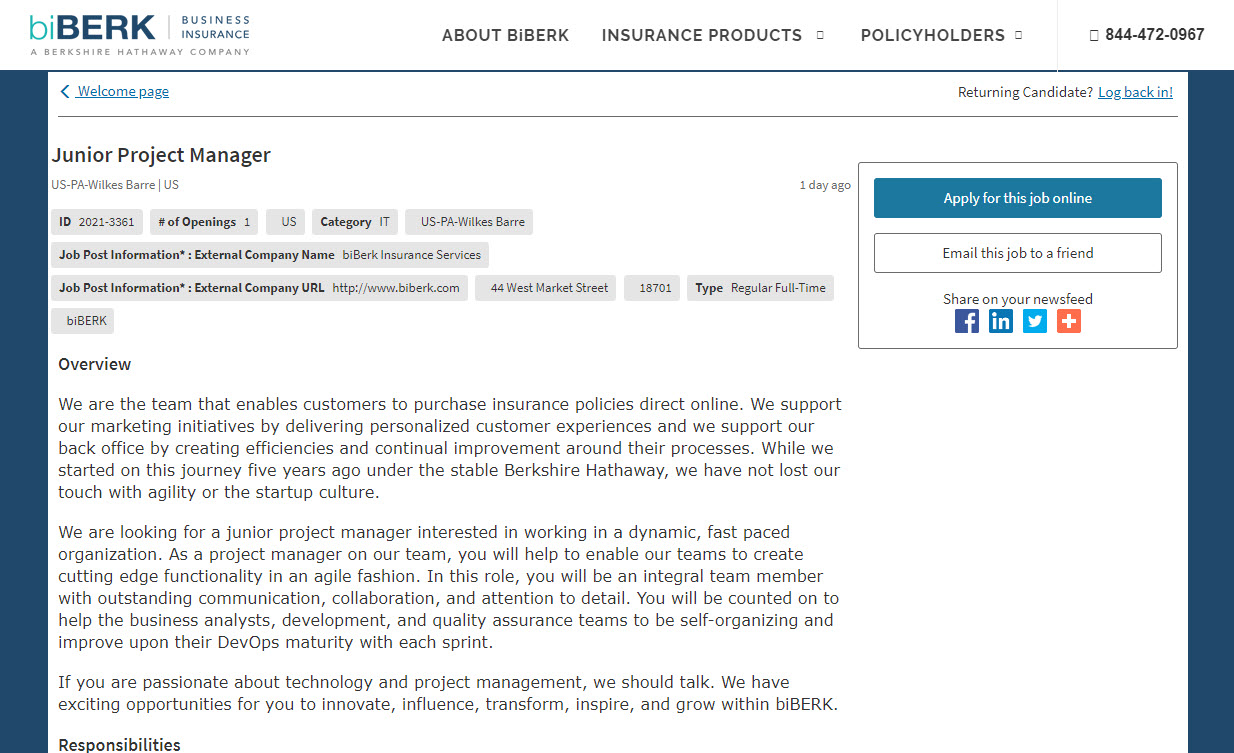The width and height of the screenshot is (1234, 753).
Task: Open the About biBERK menu item
Action: pyautogui.click(x=505, y=35)
